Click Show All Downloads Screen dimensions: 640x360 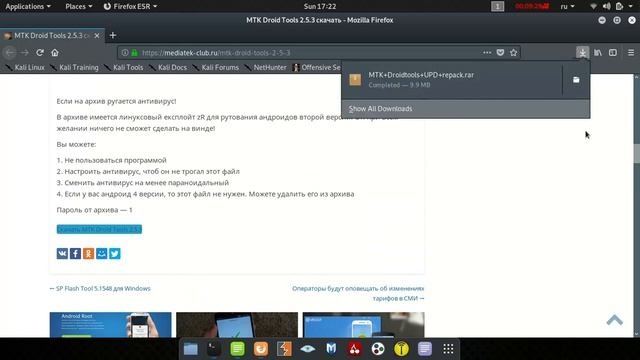(x=466, y=109)
